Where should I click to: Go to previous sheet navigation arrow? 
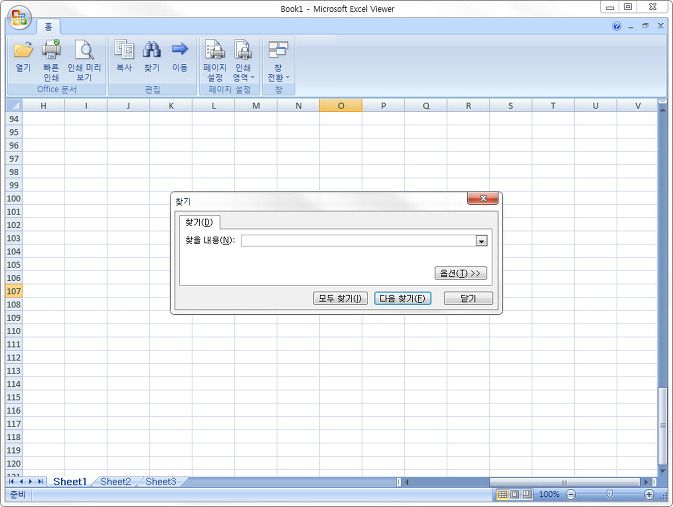[x=21, y=482]
